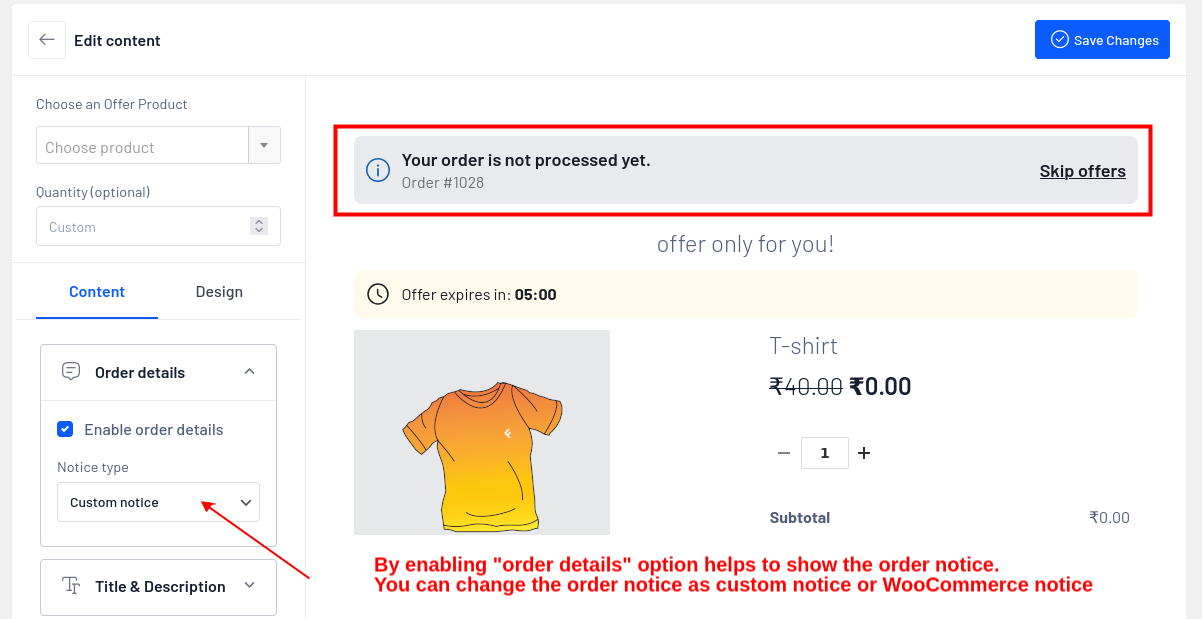Click the Title & Description text icon
1202x619 pixels.
(71, 586)
